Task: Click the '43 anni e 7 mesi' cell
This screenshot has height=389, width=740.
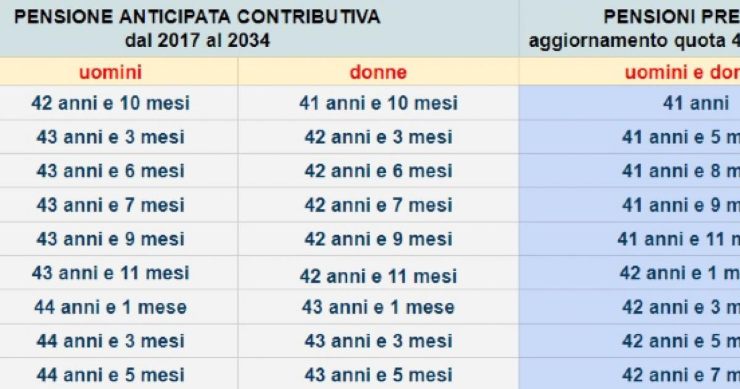Action: tap(110, 205)
